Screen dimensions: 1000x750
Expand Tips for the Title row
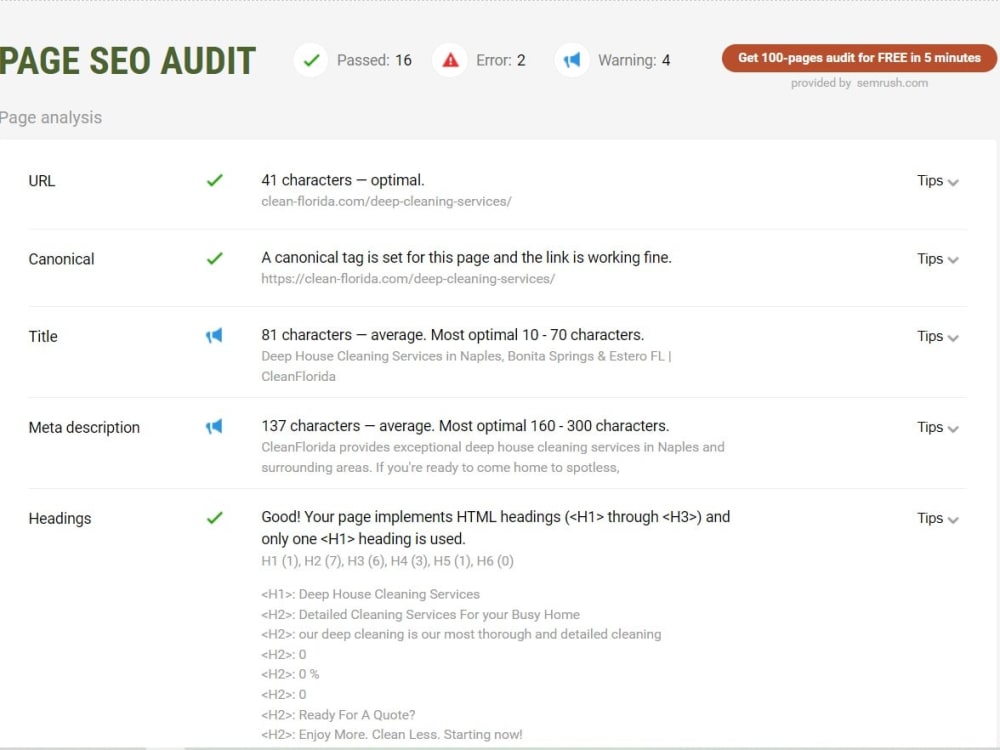pos(938,337)
